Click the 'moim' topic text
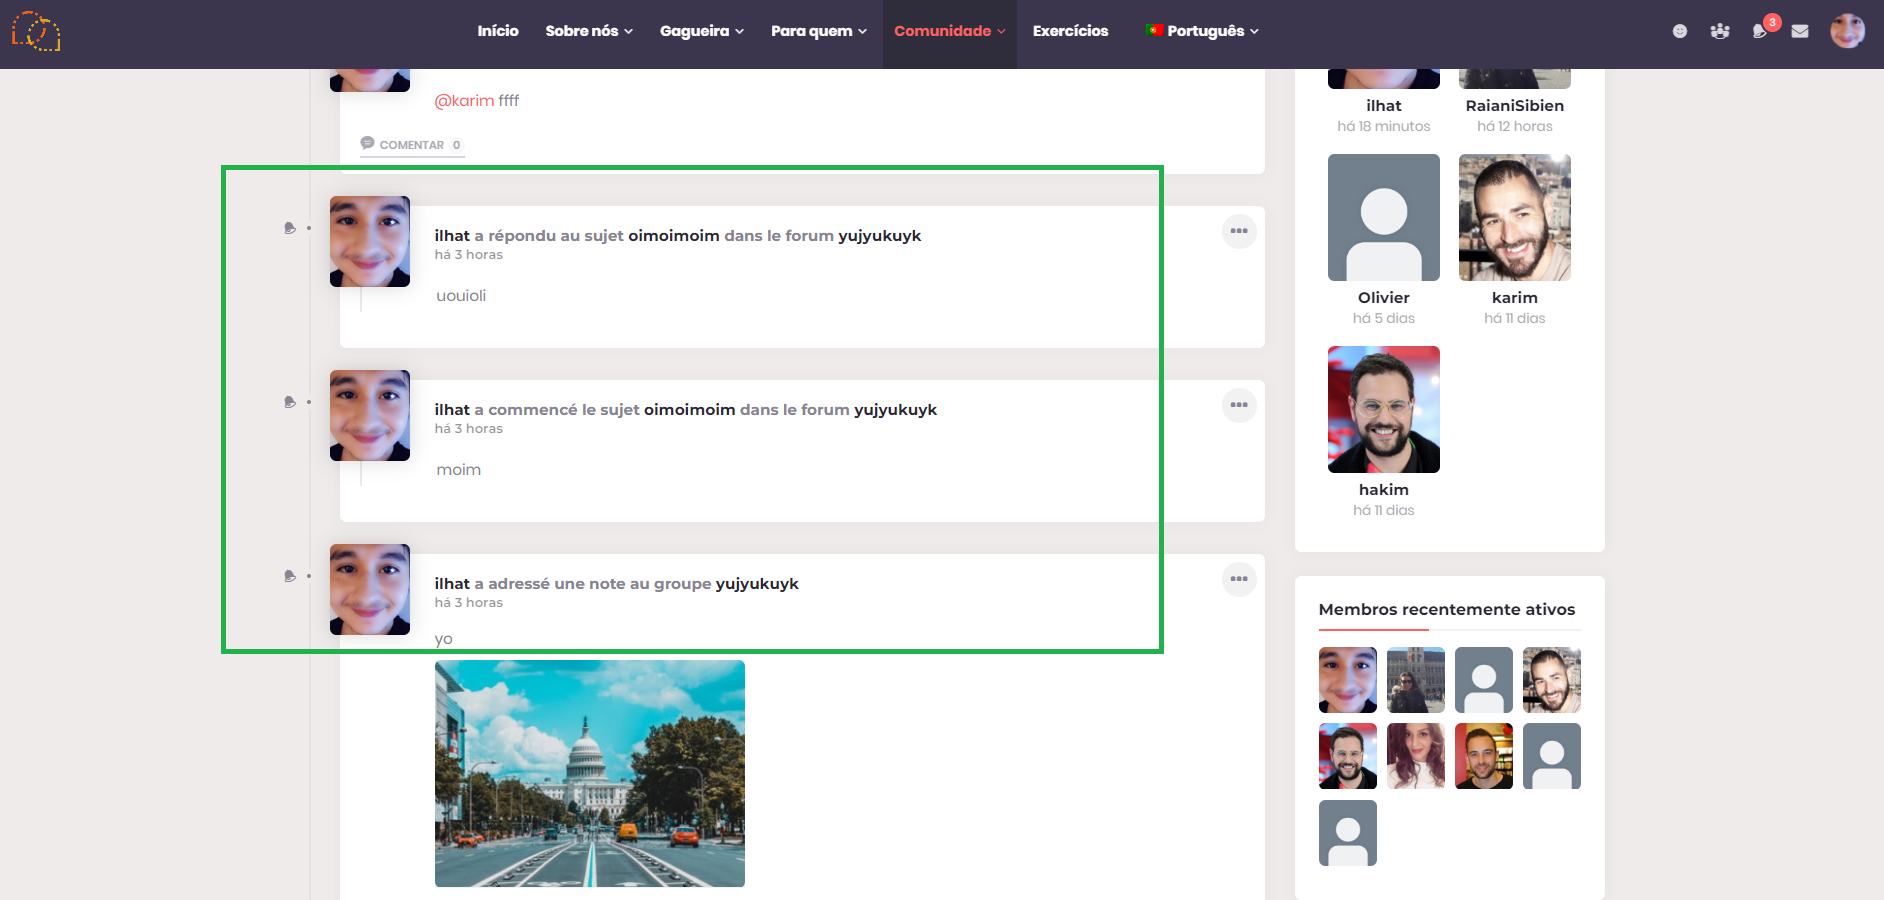 459,470
